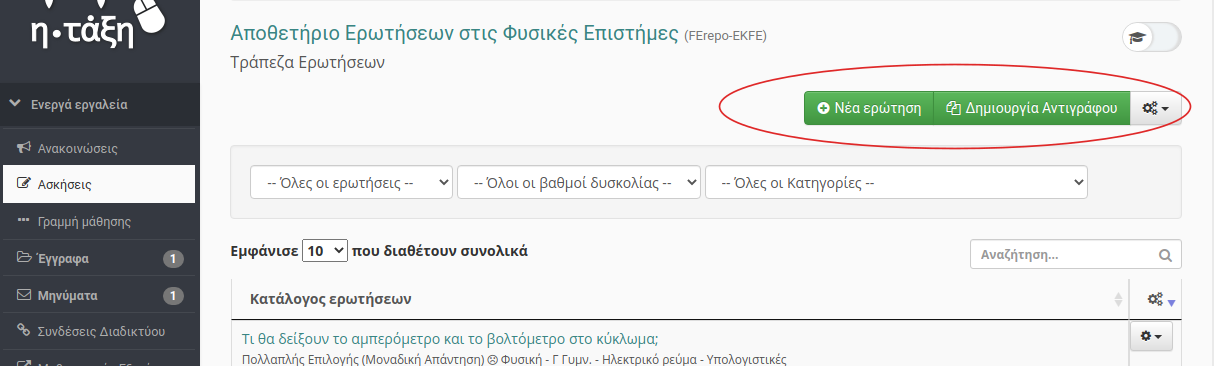
Task: Click the magnifier icon in the search box
Action: pos(1164,255)
